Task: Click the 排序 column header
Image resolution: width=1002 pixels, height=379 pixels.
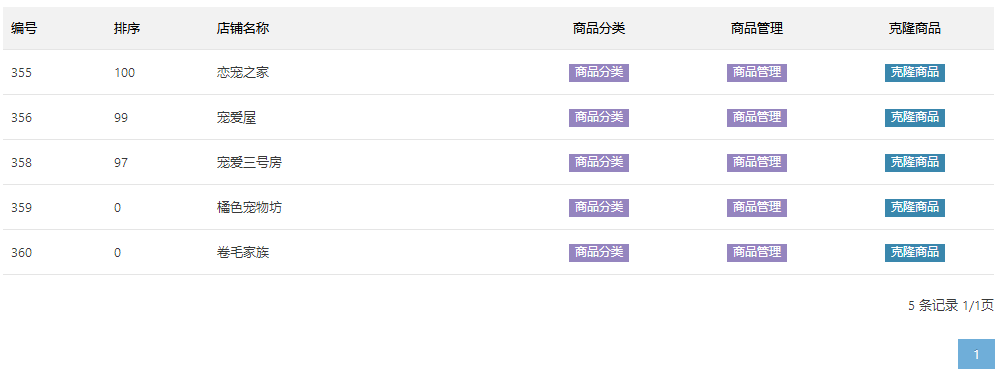Action: (x=127, y=29)
